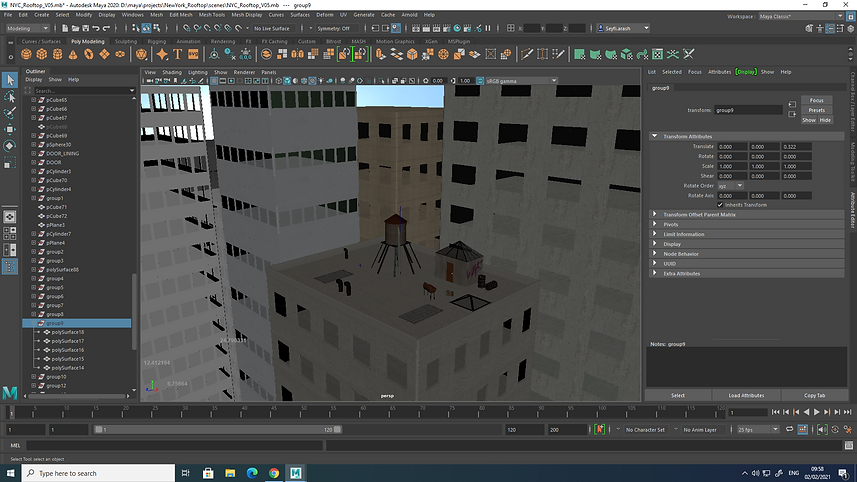The height and width of the screenshot is (482, 857).
Task: Create a polygon cylinder from shelf
Action: pyautogui.click(x=57, y=54)
